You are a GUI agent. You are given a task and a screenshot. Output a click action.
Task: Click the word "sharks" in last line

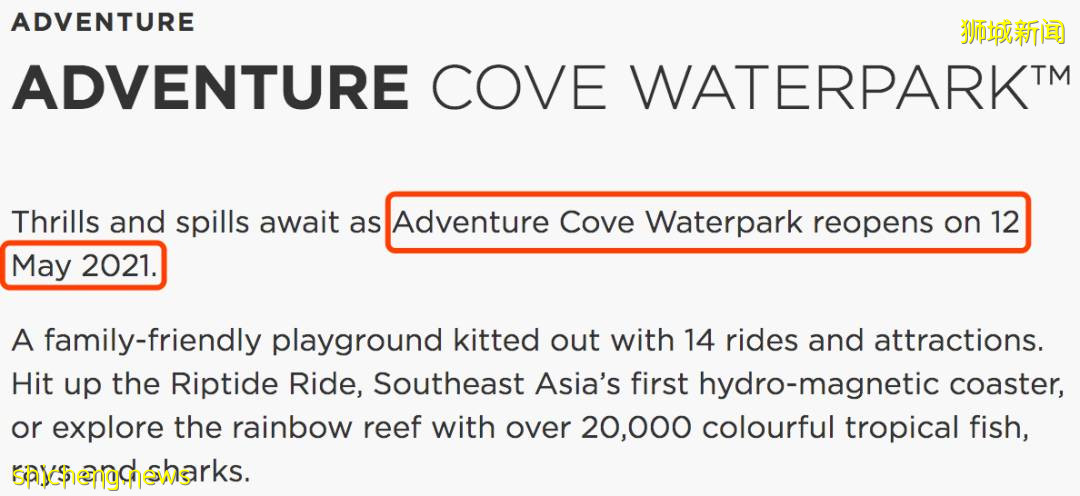pyautogui.click(x=196, y=470)
